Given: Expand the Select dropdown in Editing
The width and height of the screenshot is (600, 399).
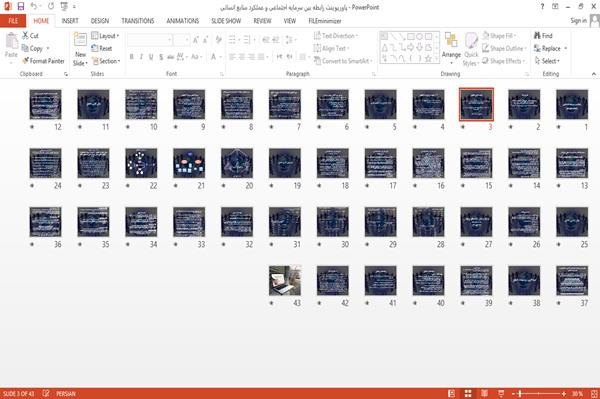Looking at the screenshot, I should click(547, 61).
